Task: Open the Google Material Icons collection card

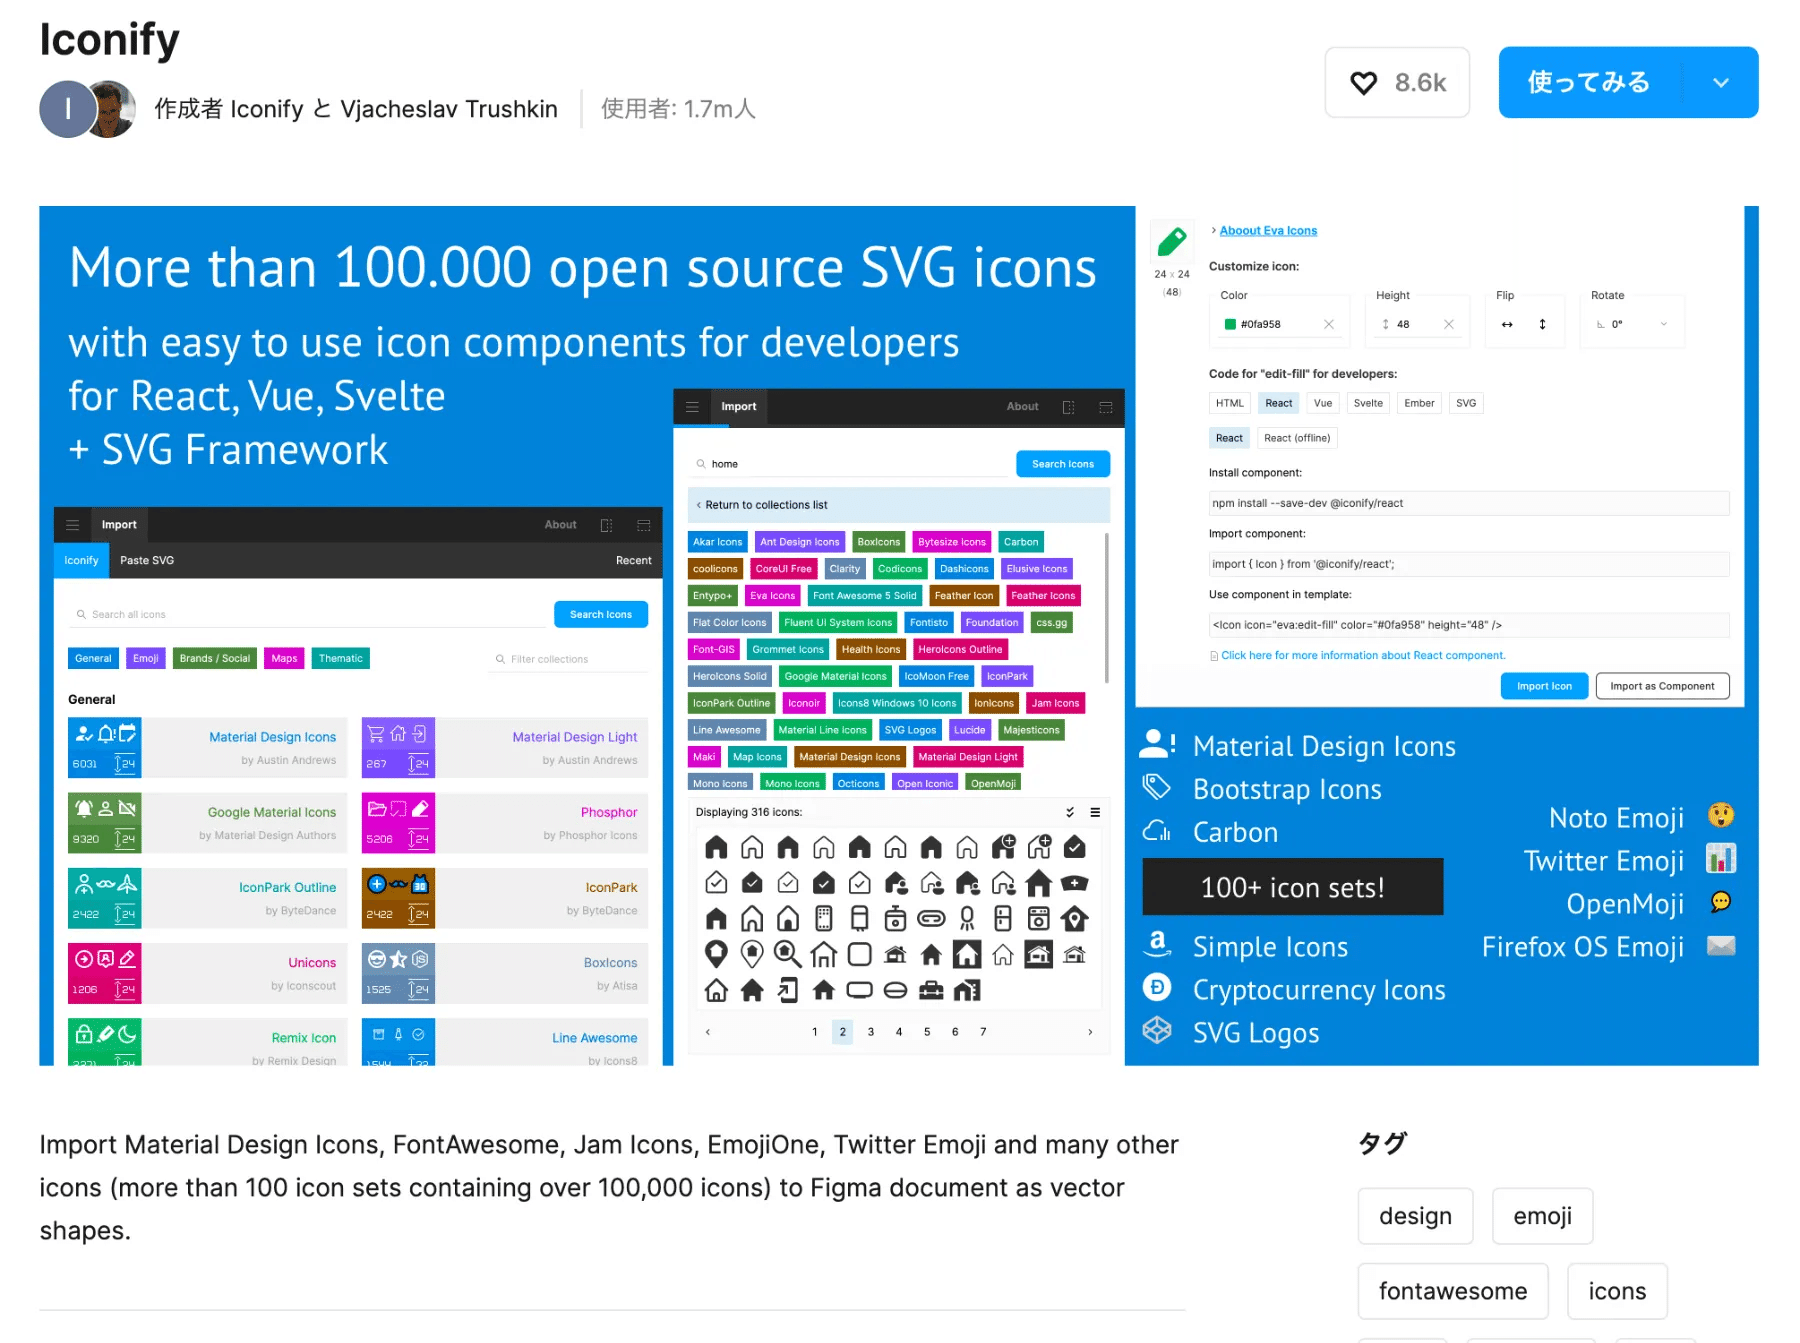Action: click(x=208, y=823)
